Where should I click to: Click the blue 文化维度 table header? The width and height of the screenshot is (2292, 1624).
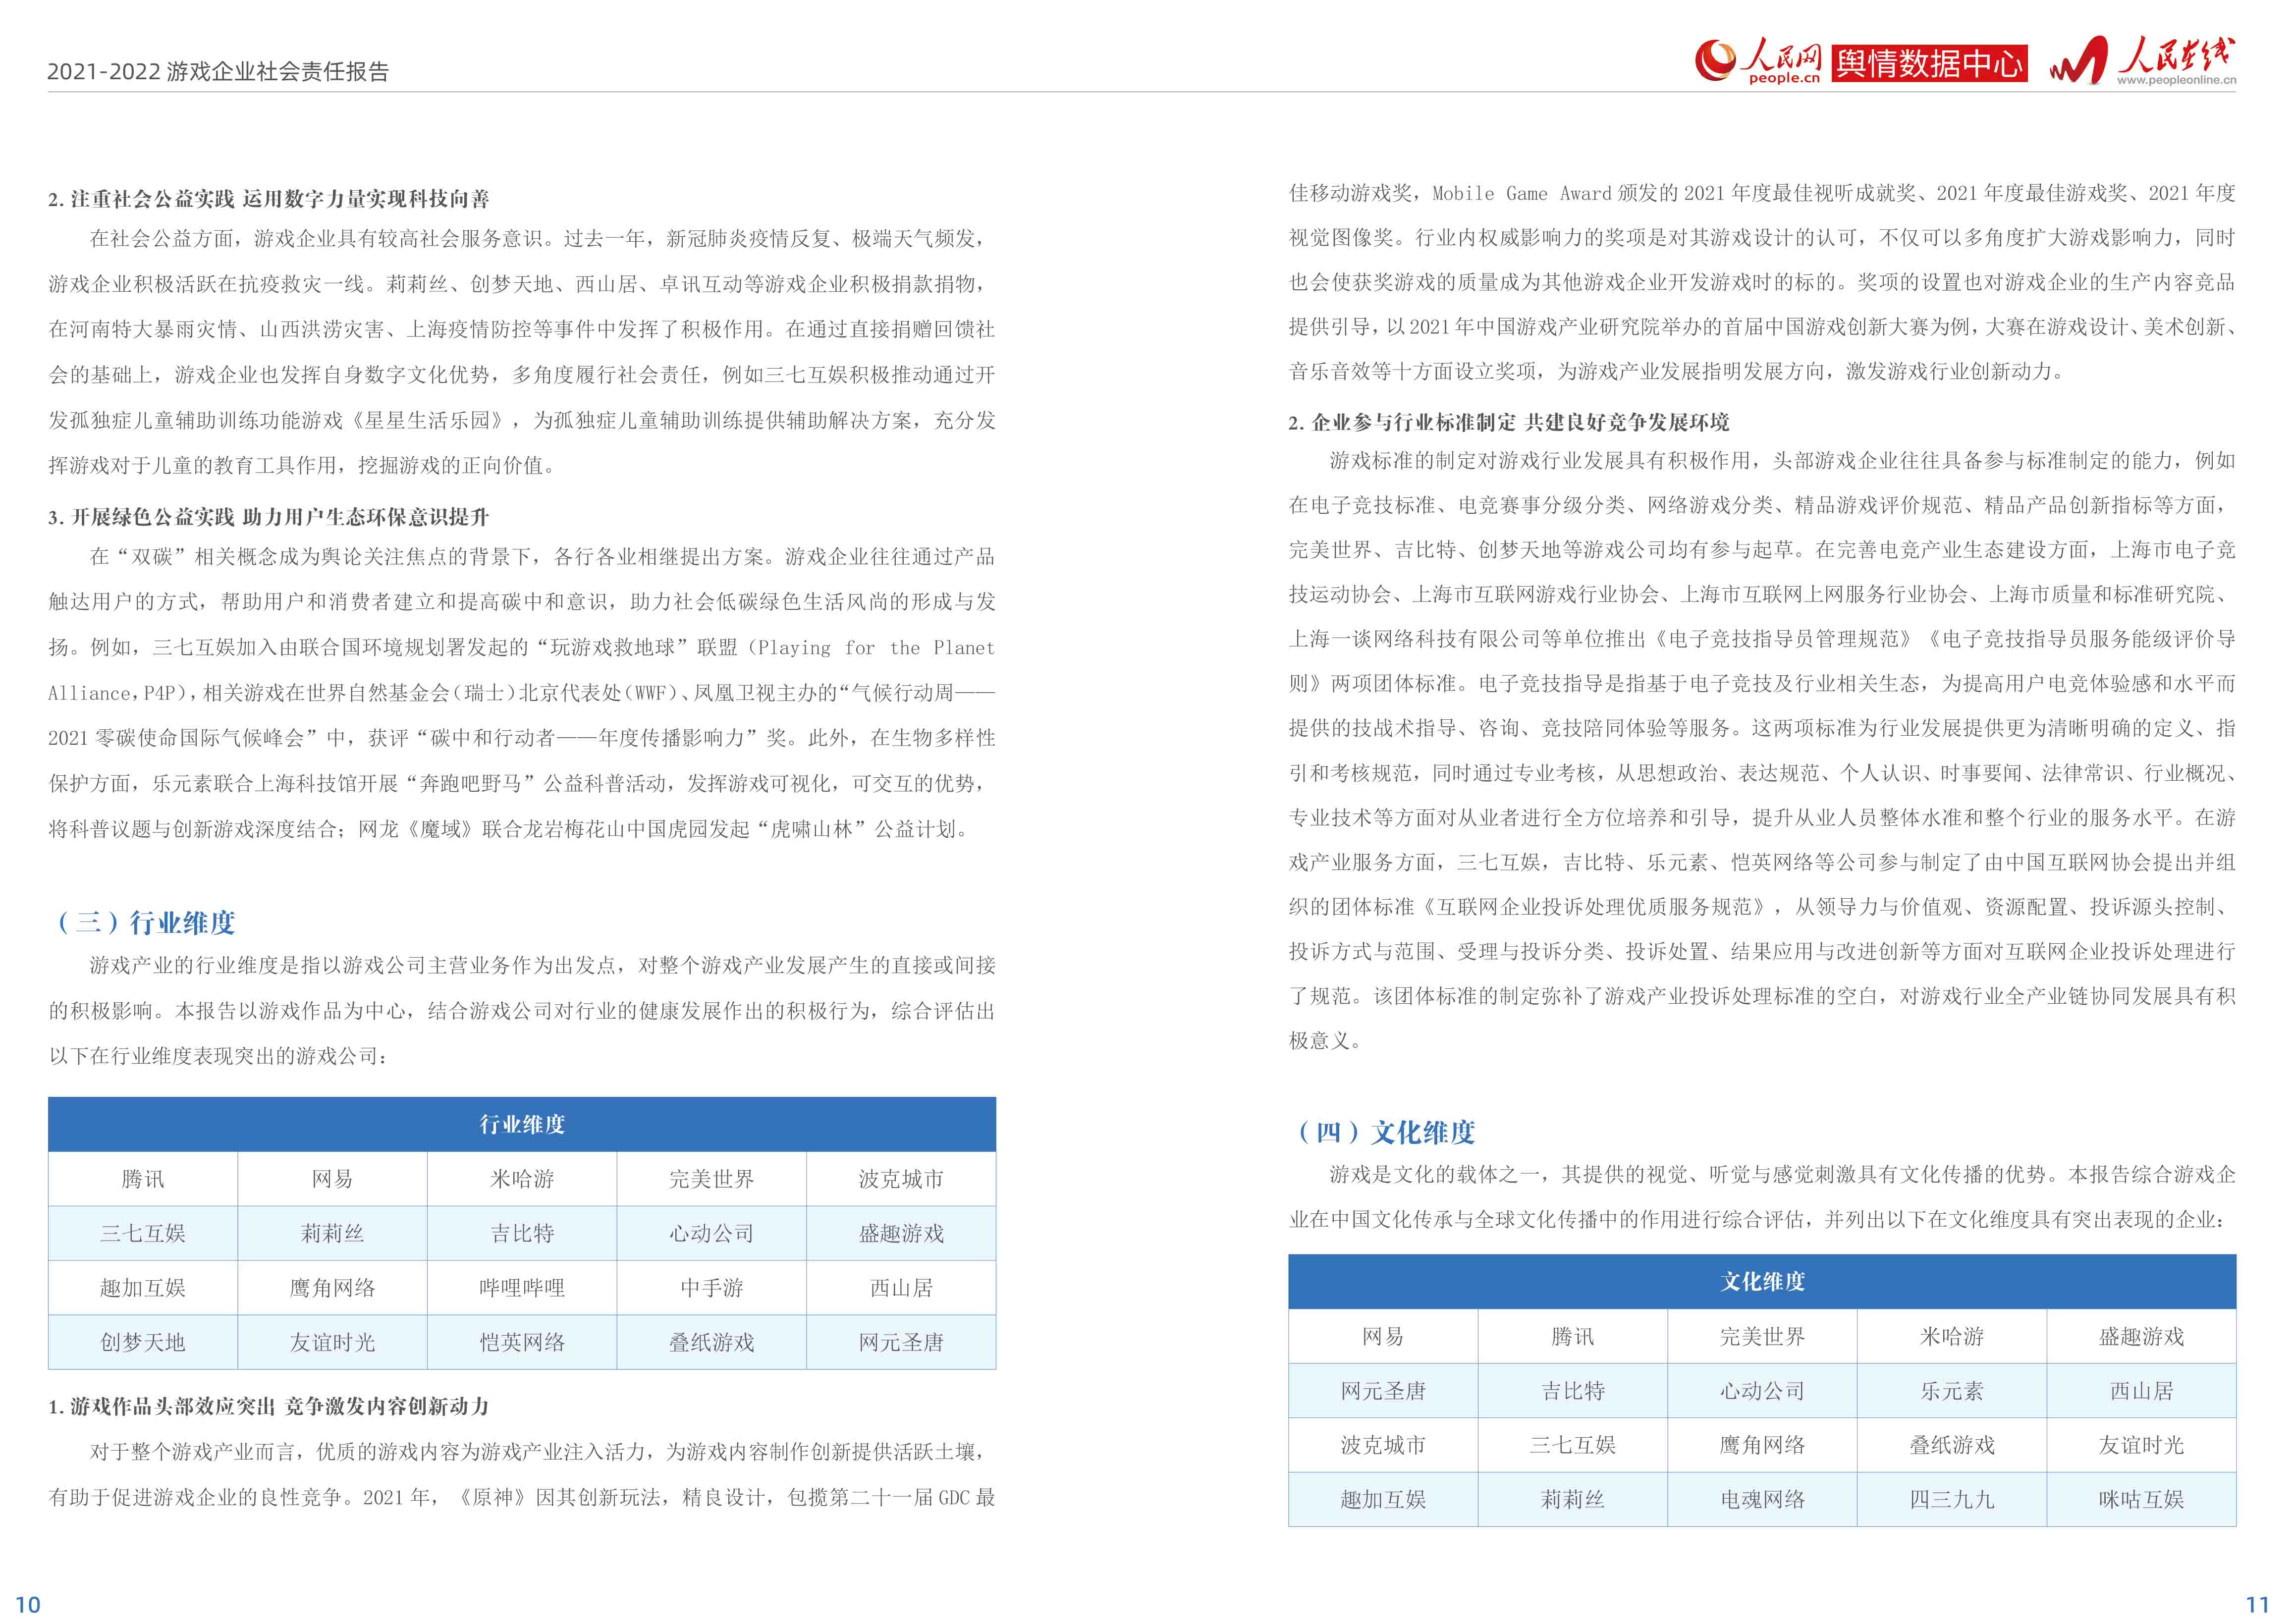click(1762, 1281)
